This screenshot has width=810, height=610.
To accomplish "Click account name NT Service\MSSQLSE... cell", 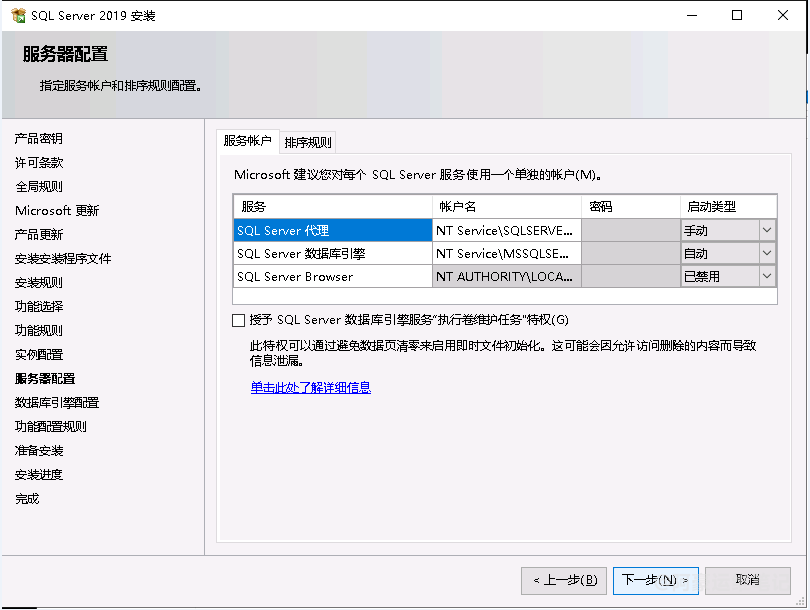I will pyautogui.click(x=507, y=254).
